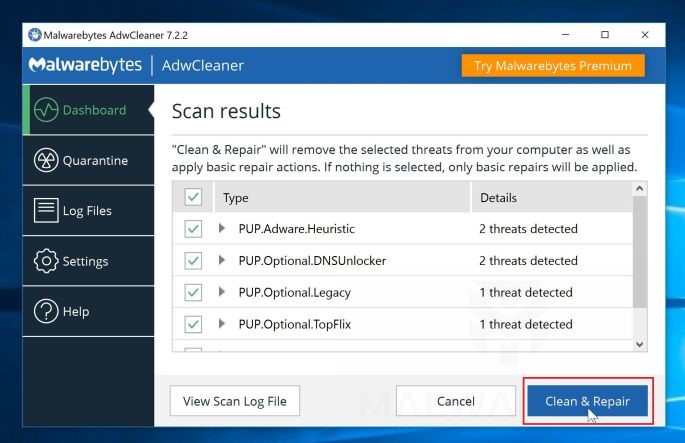Screen dimensions: 685x443
Task: Uncheck the PUP.Adware.Heuristic checkbox
Action: pos(193,228)
